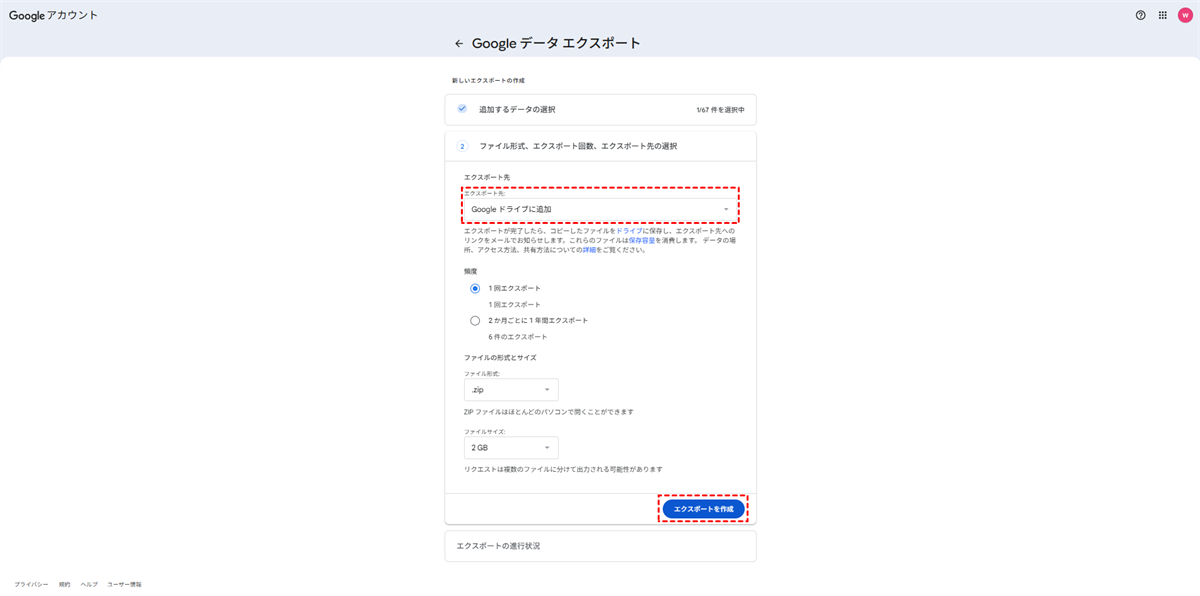Click the step 2 number badge
Image resolution: width=1200 pixels, height=596 pixels.
(462, 146)
